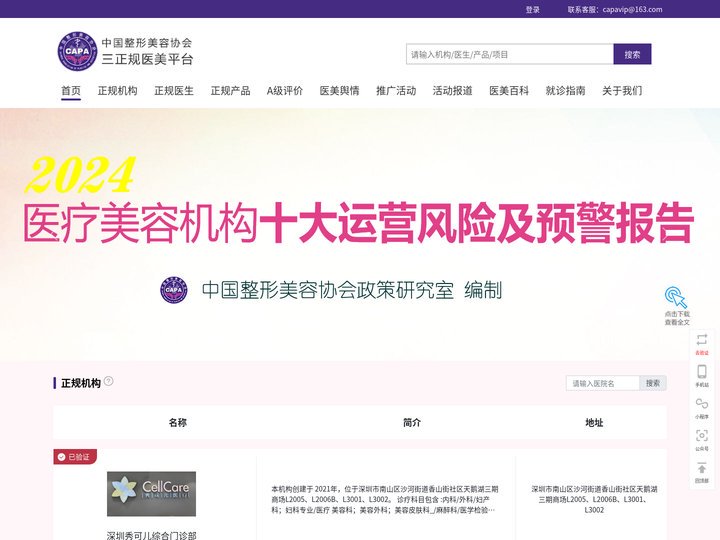Image resolution: width=720 pixels, height=540 pixels.
Task: Click the address text 深圳市南山区沙河街道
Action: (x=594, y=499)
